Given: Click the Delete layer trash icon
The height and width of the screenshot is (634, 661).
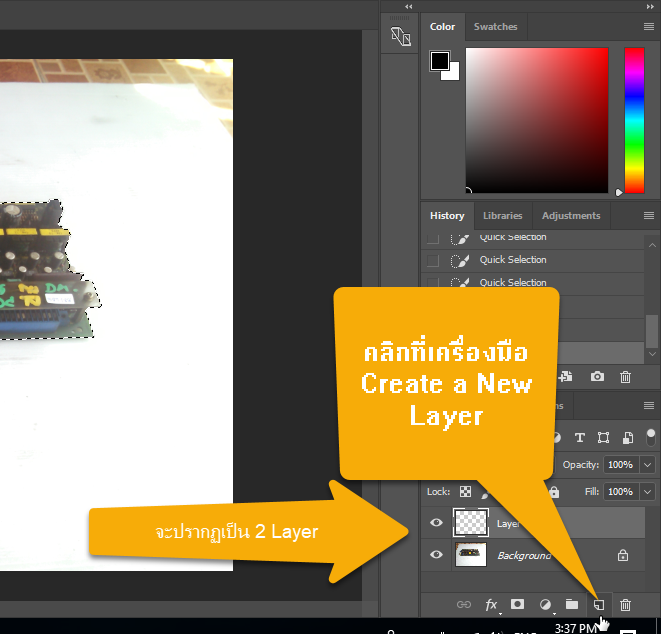Looking at the screenshot, I should (x=625, y=605).
